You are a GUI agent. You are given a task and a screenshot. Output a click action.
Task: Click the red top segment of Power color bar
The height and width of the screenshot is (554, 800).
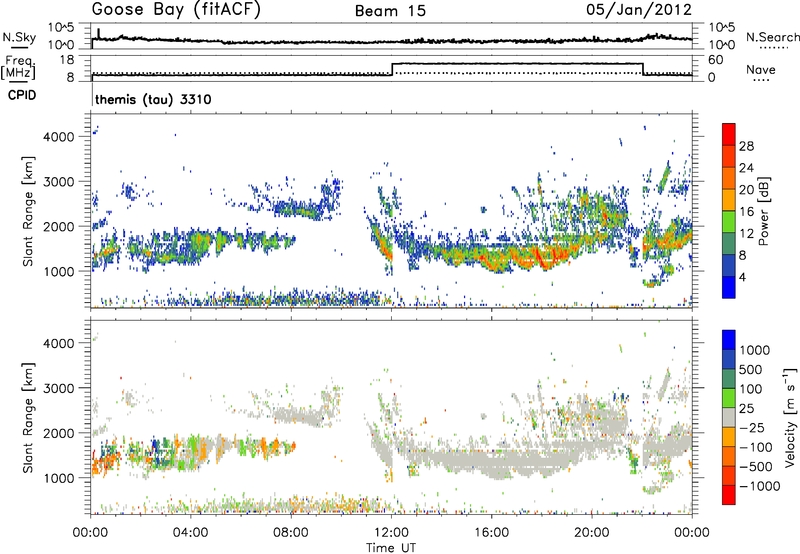point(729,134)
